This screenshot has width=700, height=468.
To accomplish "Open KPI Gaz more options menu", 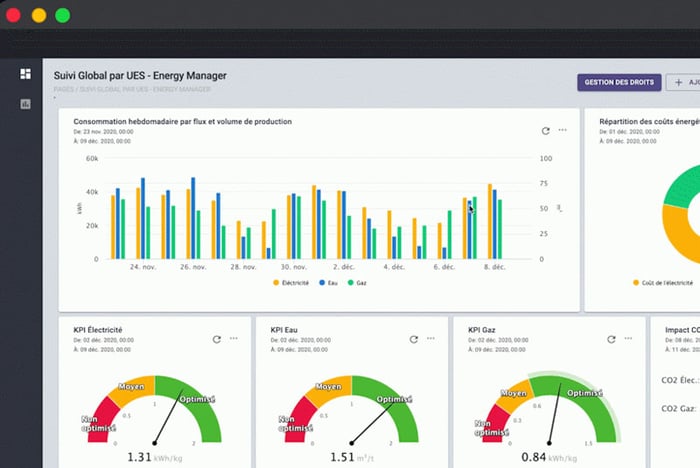I will [x=628, y=338].
